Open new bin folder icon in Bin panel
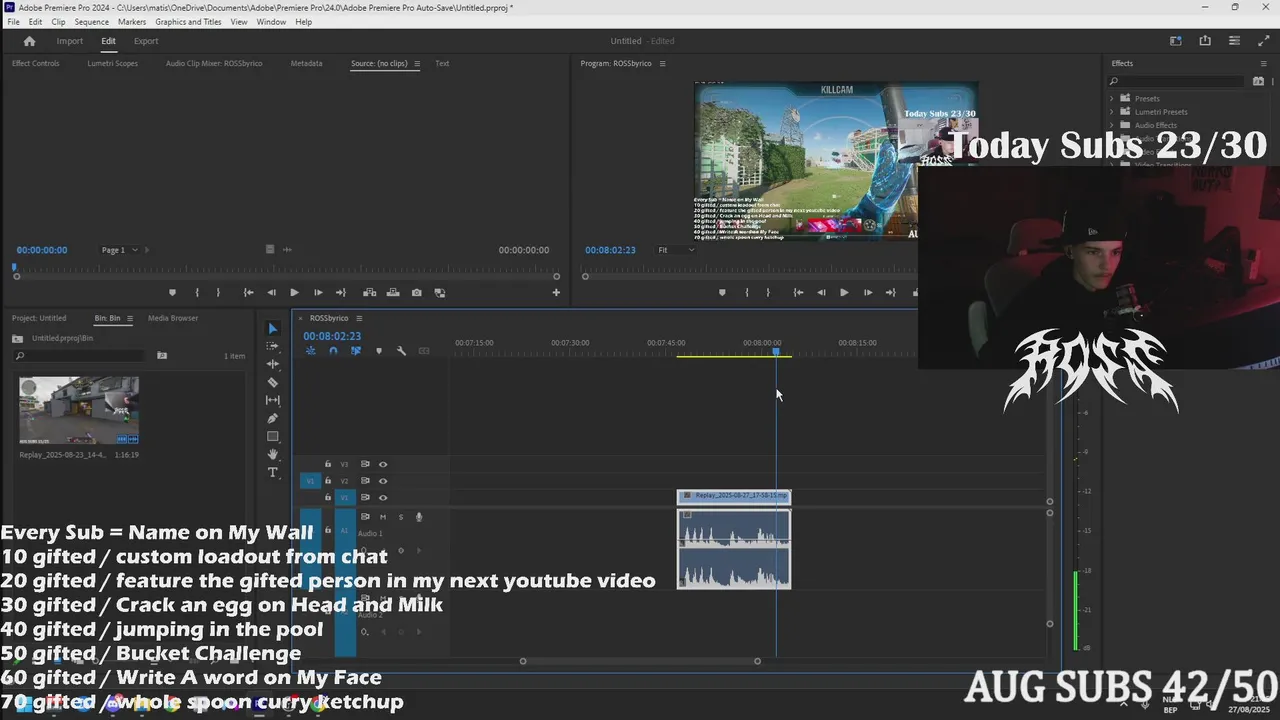Screen dimensions: 1280x720 pos(162,355)
